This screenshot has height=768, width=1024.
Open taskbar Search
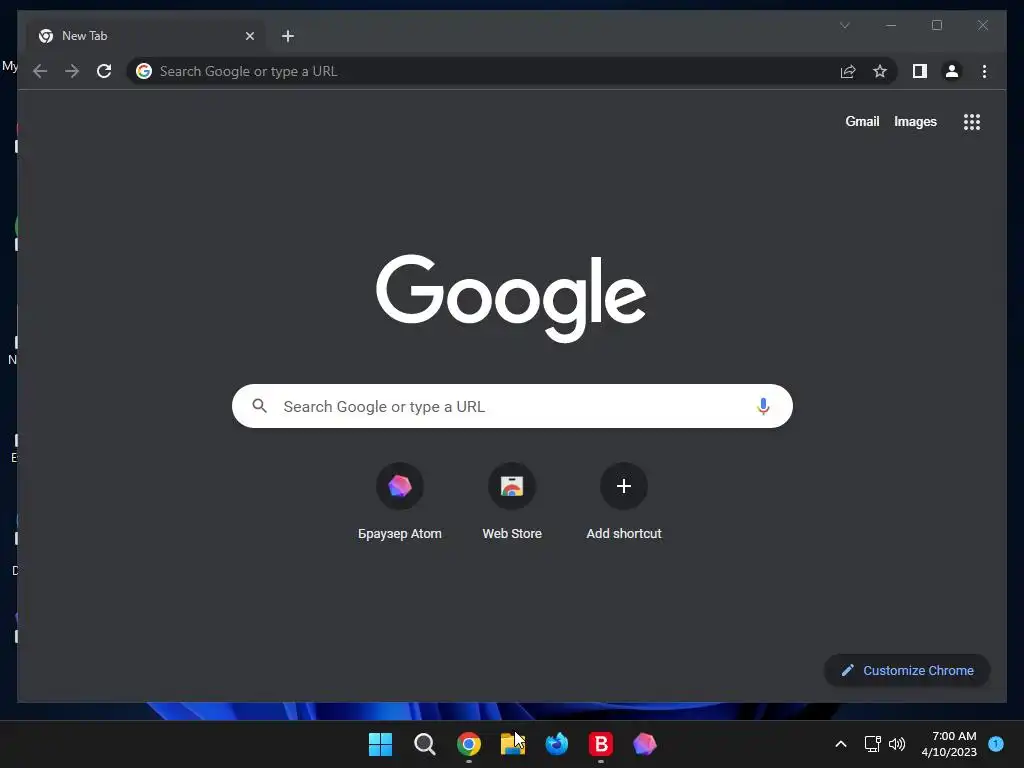point(424,744)
